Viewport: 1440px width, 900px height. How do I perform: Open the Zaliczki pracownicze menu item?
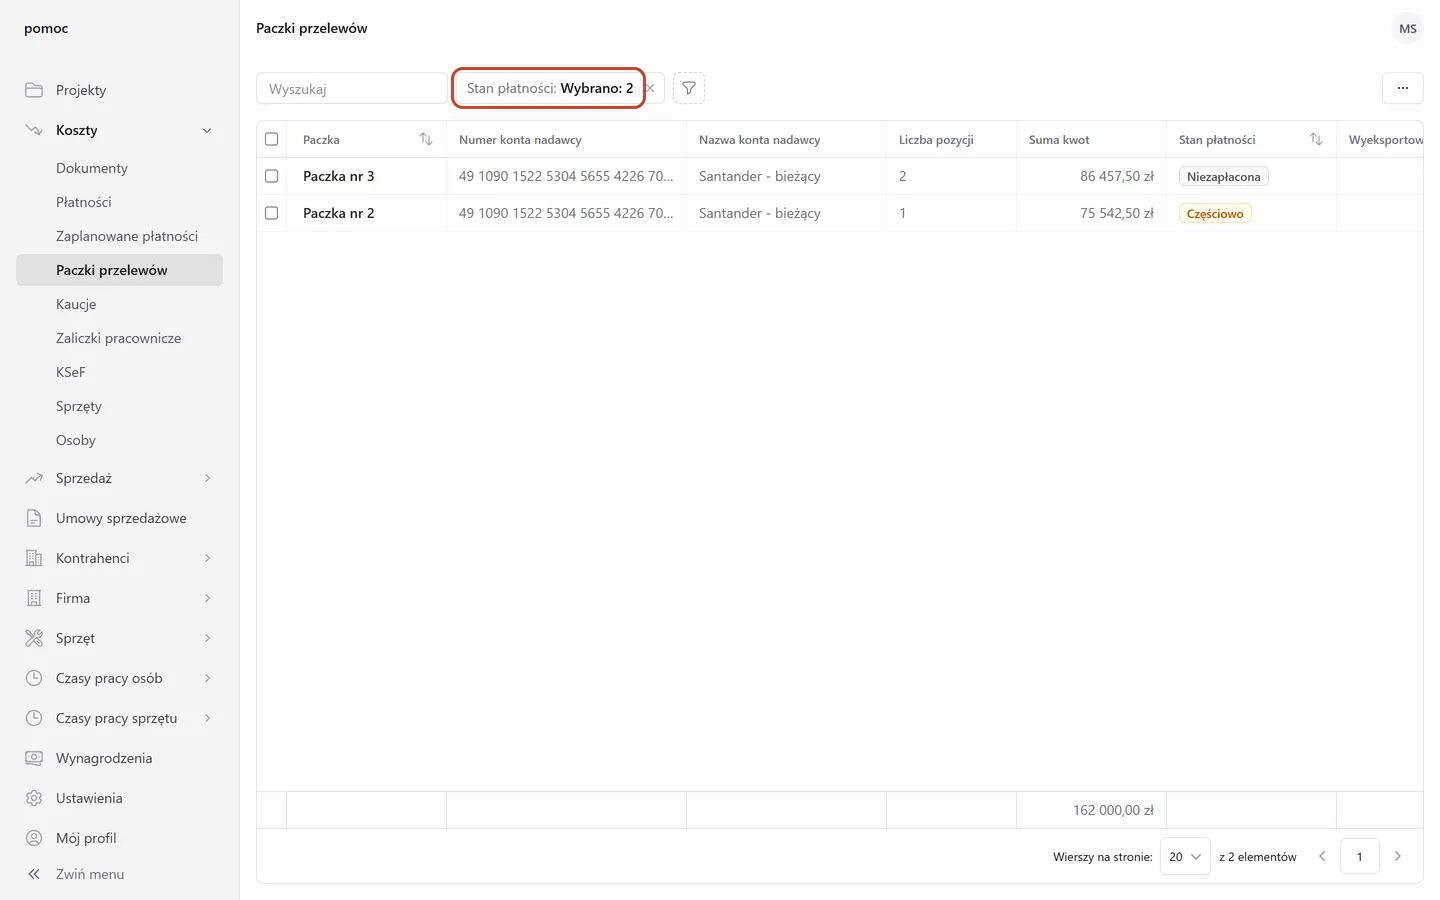point(119,338)
